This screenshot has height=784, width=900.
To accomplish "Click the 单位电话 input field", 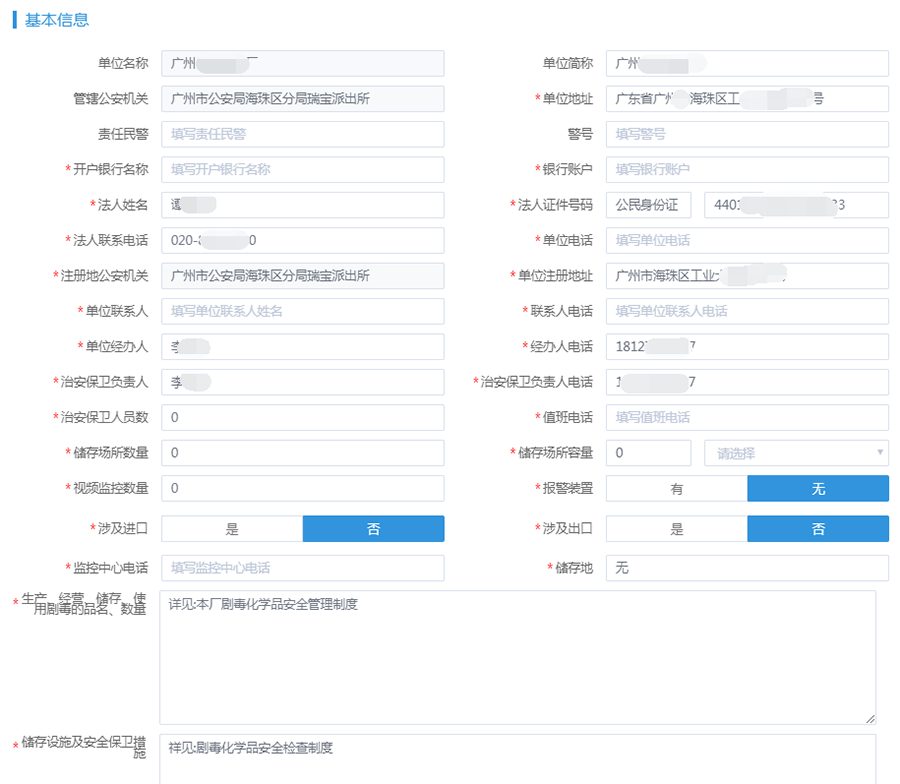I will 747,241.
